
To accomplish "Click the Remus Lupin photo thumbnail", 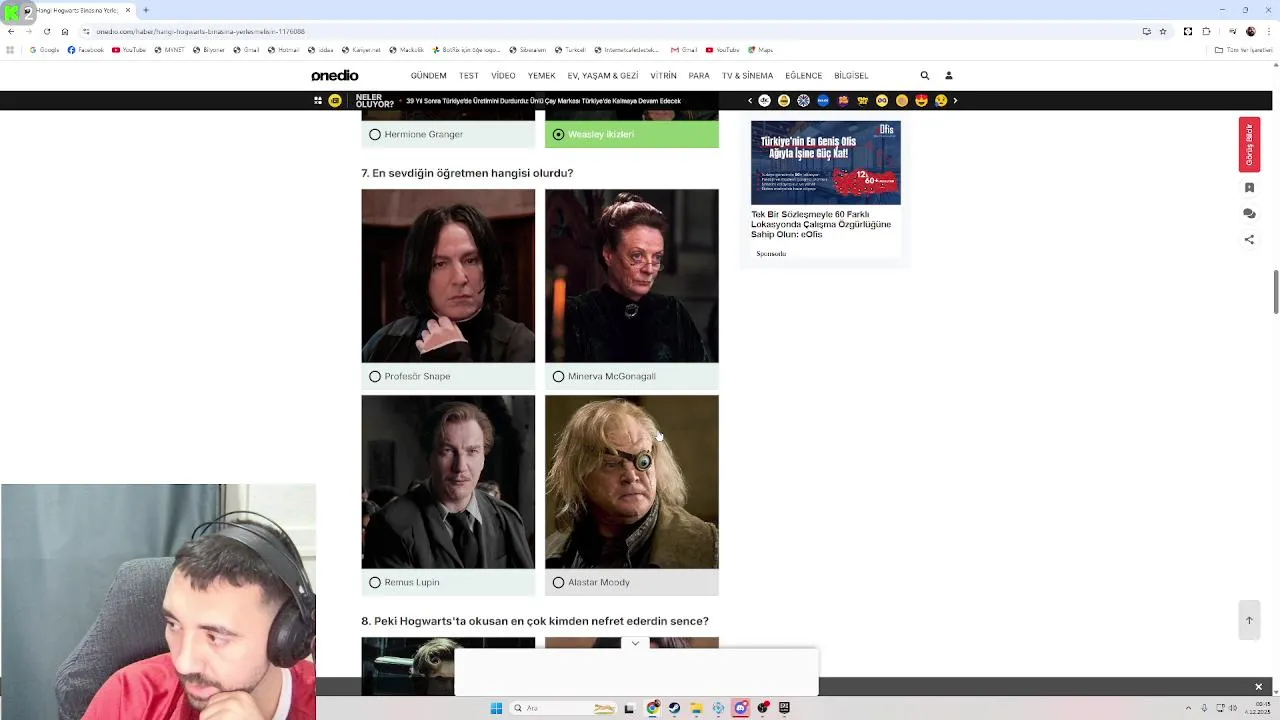I will click(448, 482).
